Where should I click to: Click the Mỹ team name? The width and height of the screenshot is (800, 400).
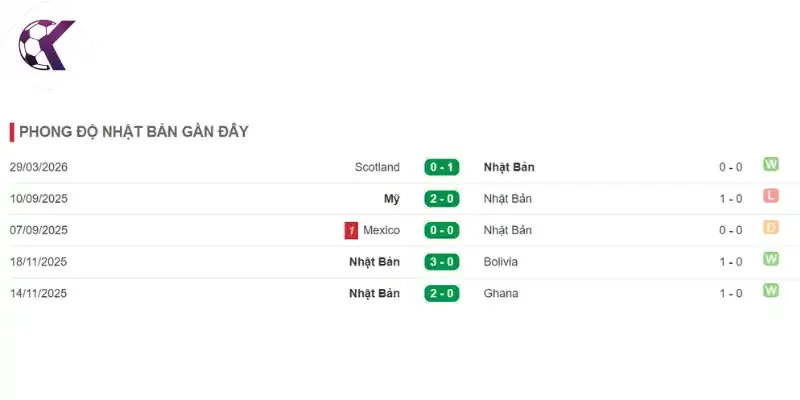tap(392, 199)
